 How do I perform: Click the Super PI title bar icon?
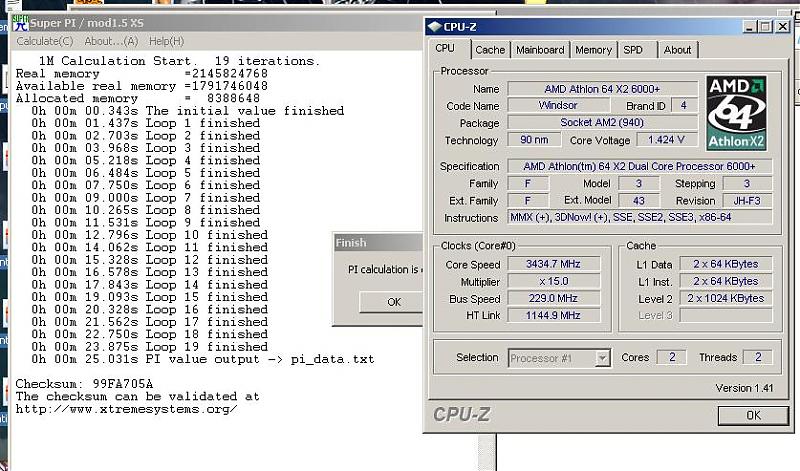[20, 23]
